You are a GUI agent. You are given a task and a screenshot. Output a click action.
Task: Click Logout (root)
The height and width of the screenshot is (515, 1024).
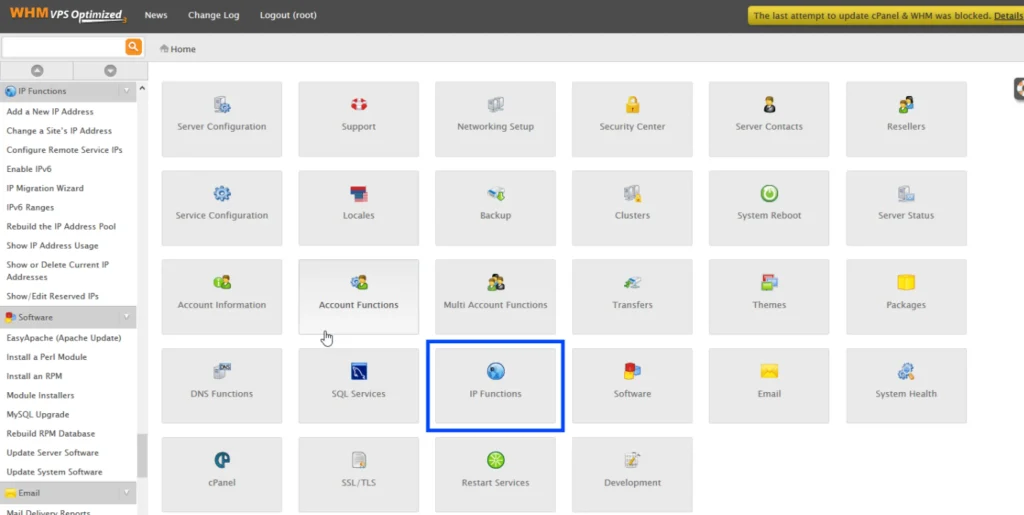pyautogui.click(x=288, y=15)
